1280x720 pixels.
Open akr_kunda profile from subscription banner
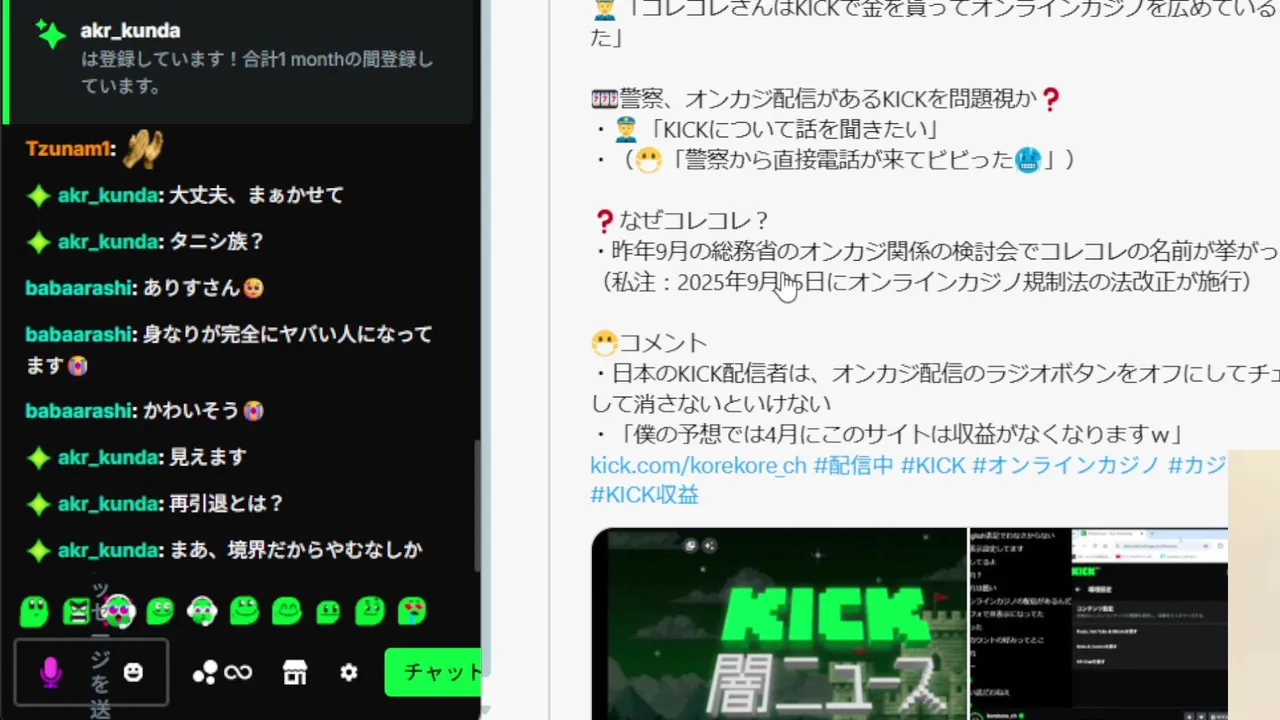point(130,31)
